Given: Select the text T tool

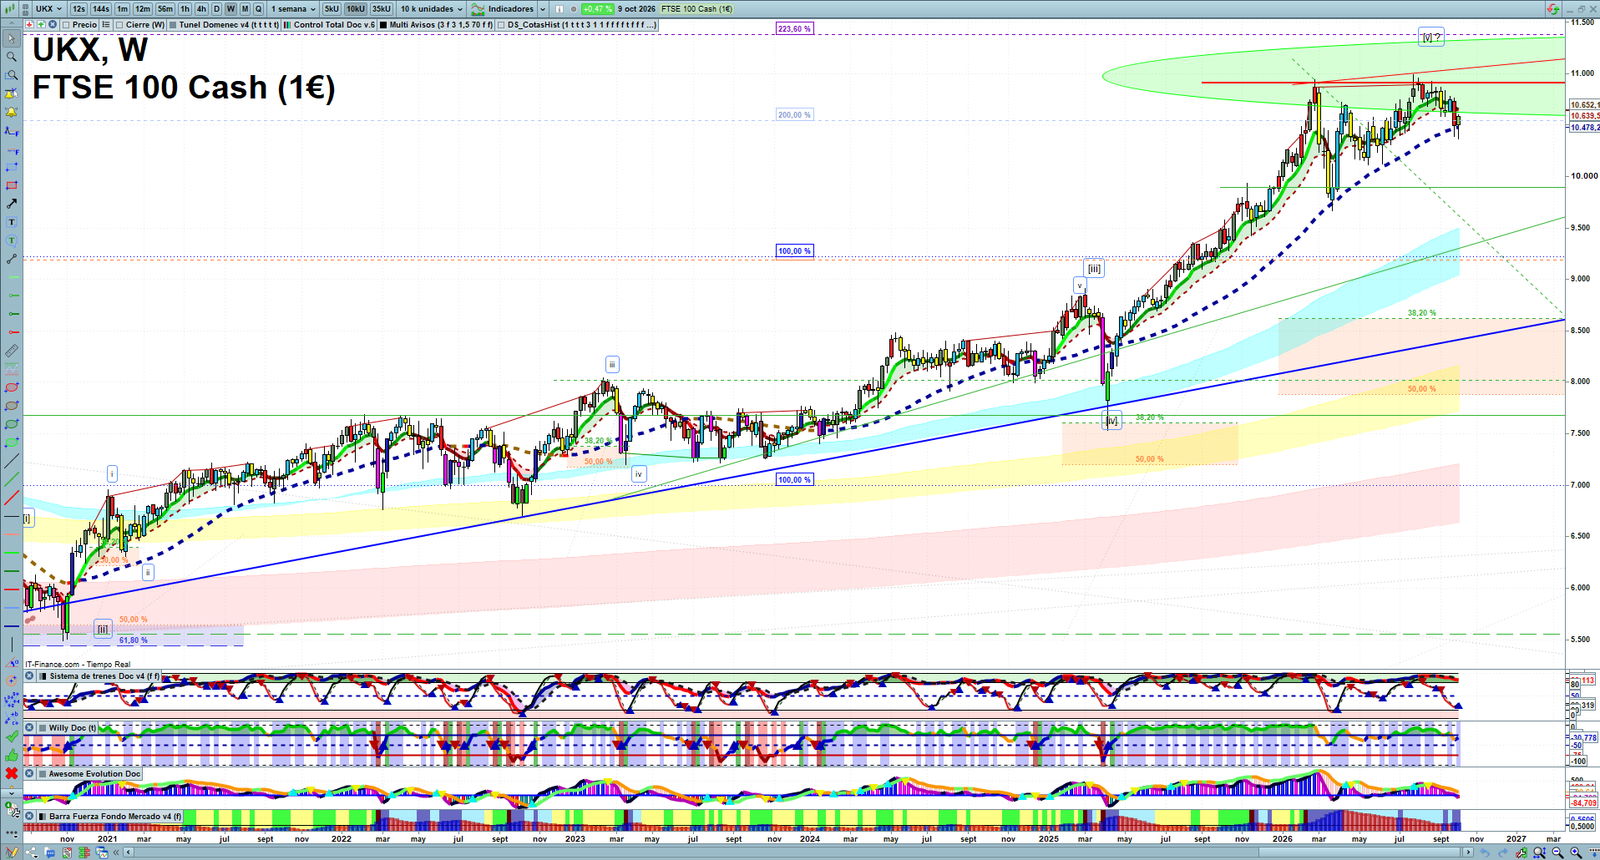Looking at the screenshot, I should point(12,222).
